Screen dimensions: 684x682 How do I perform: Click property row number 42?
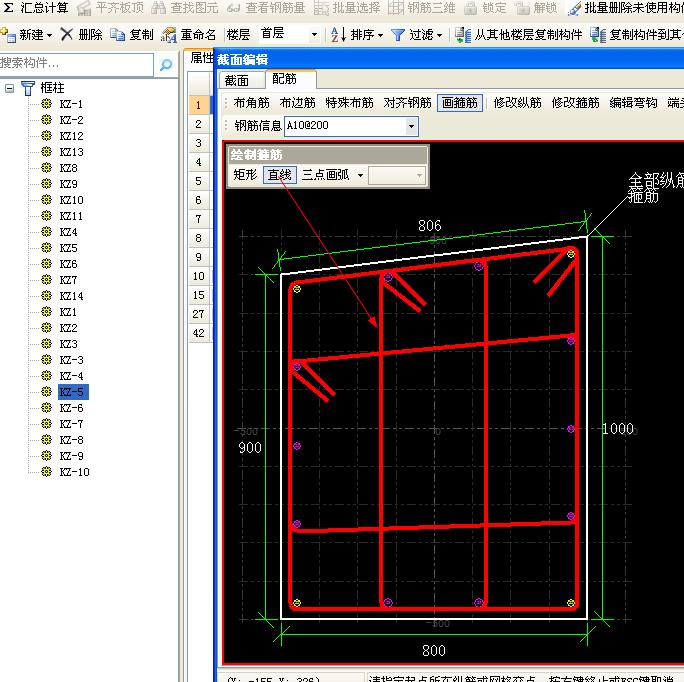(x=198, y=333)
